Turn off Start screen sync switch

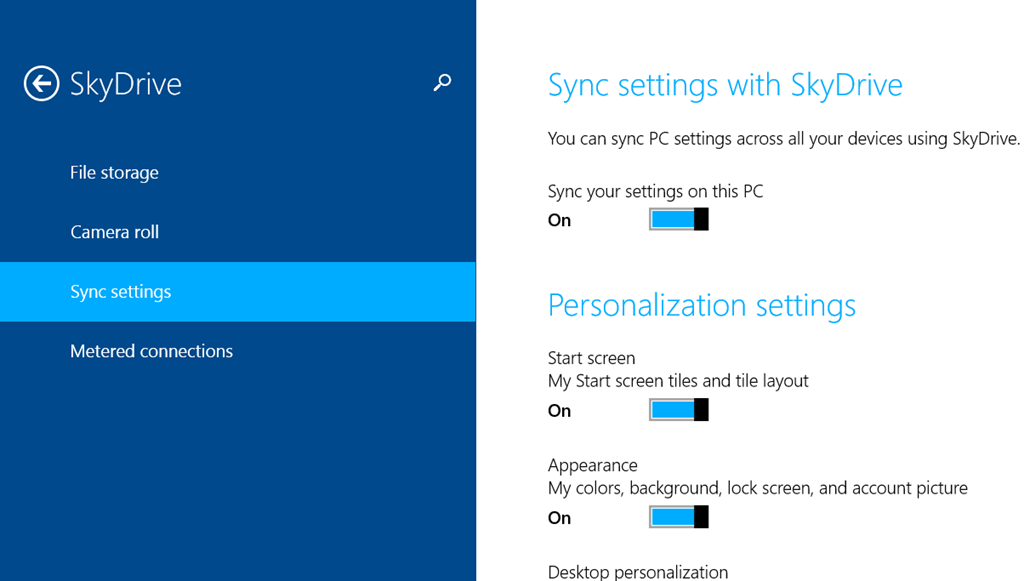coord(679,410)
